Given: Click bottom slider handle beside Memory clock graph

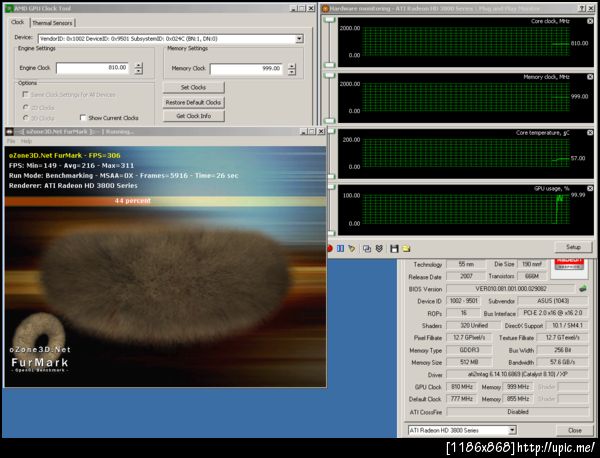Looking at the screenshot, I should [329, 121].
